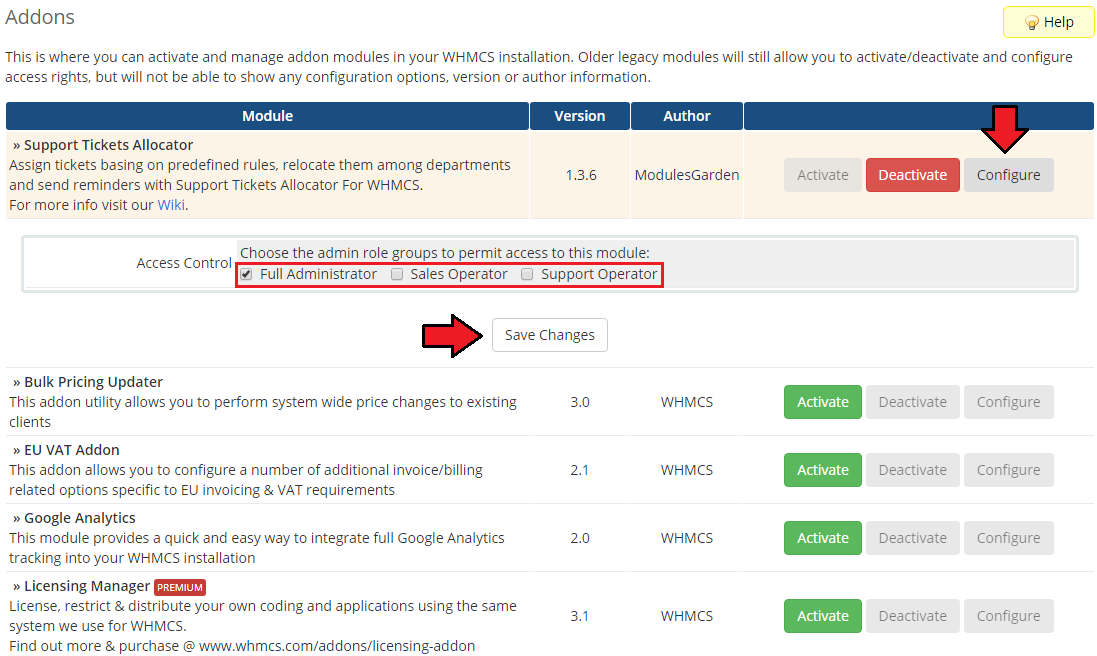Click WHMCS author in Bulk Pricing Updater row
1097x656 pixels.
pos(687,402)
